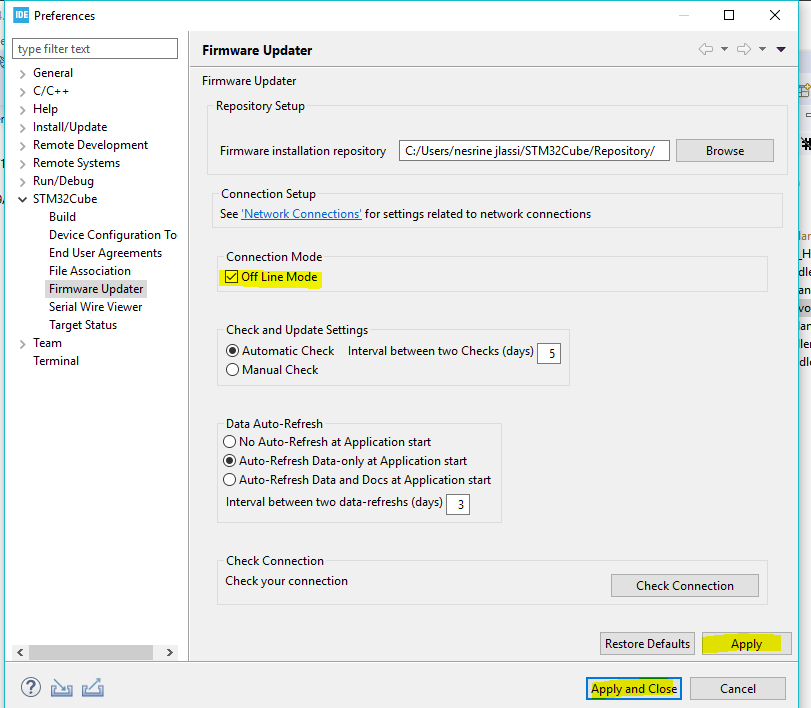This screenshot has width=811, height=708.
Task: Select the Terminal preference page
Action: pos(56,361)
